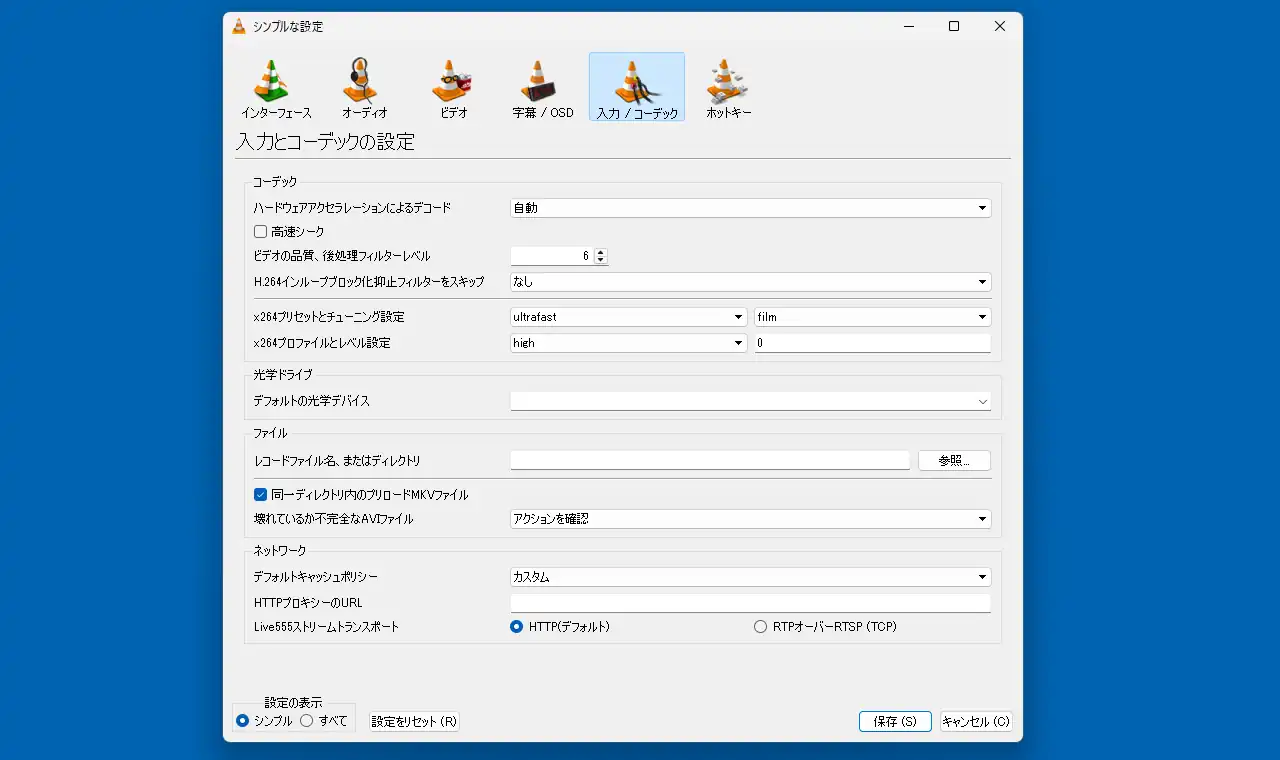1280x760 pixels.
Task: Switch to すべて settings view
Action: 323,720
